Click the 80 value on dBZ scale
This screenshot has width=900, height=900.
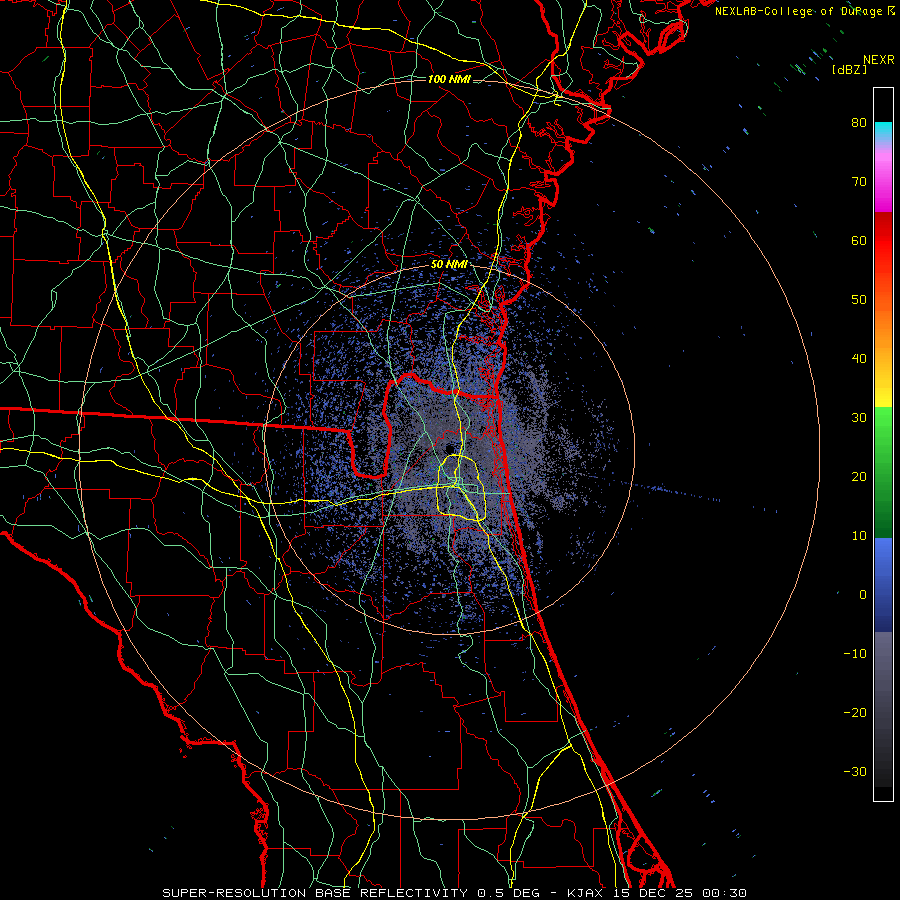859,122
